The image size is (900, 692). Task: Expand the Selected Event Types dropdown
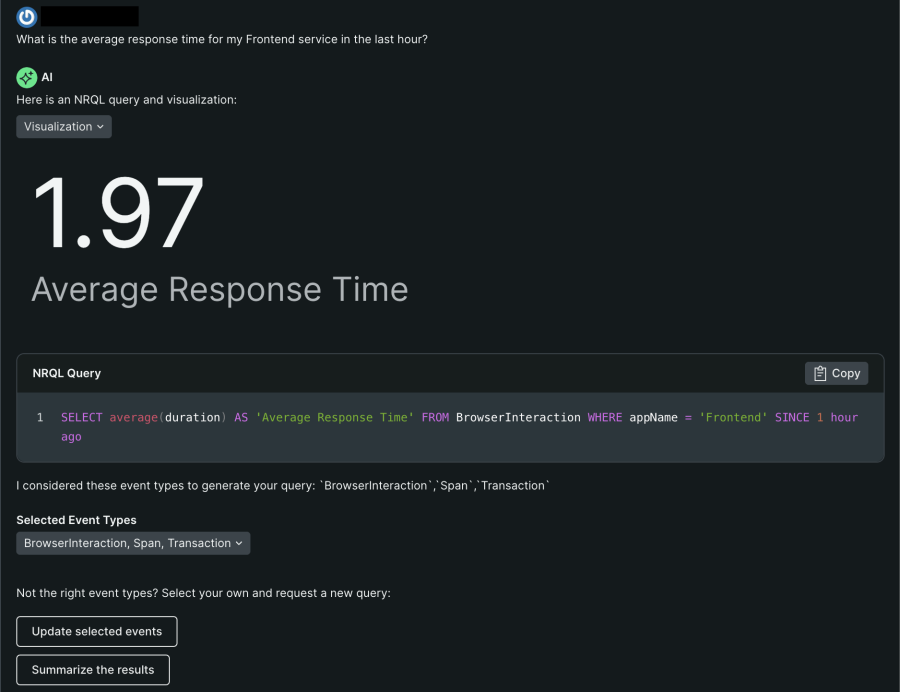click(133, 543)
